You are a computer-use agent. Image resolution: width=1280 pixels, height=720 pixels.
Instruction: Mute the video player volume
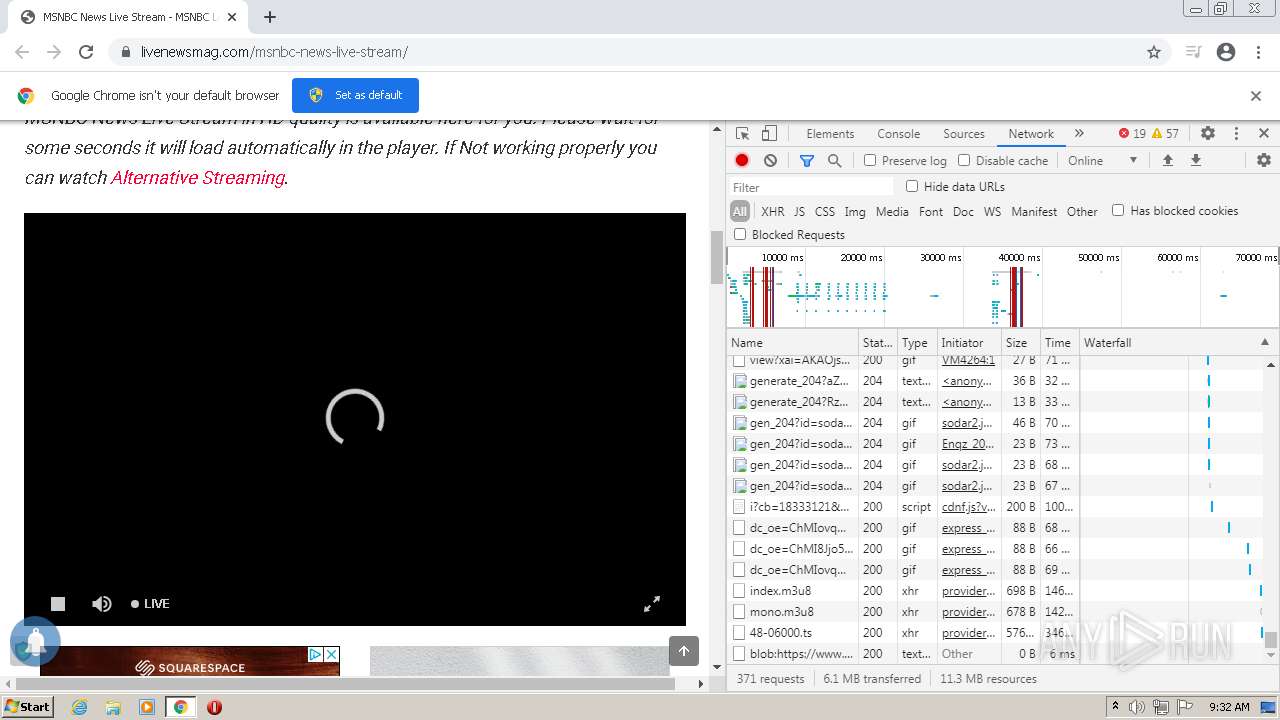101,604
